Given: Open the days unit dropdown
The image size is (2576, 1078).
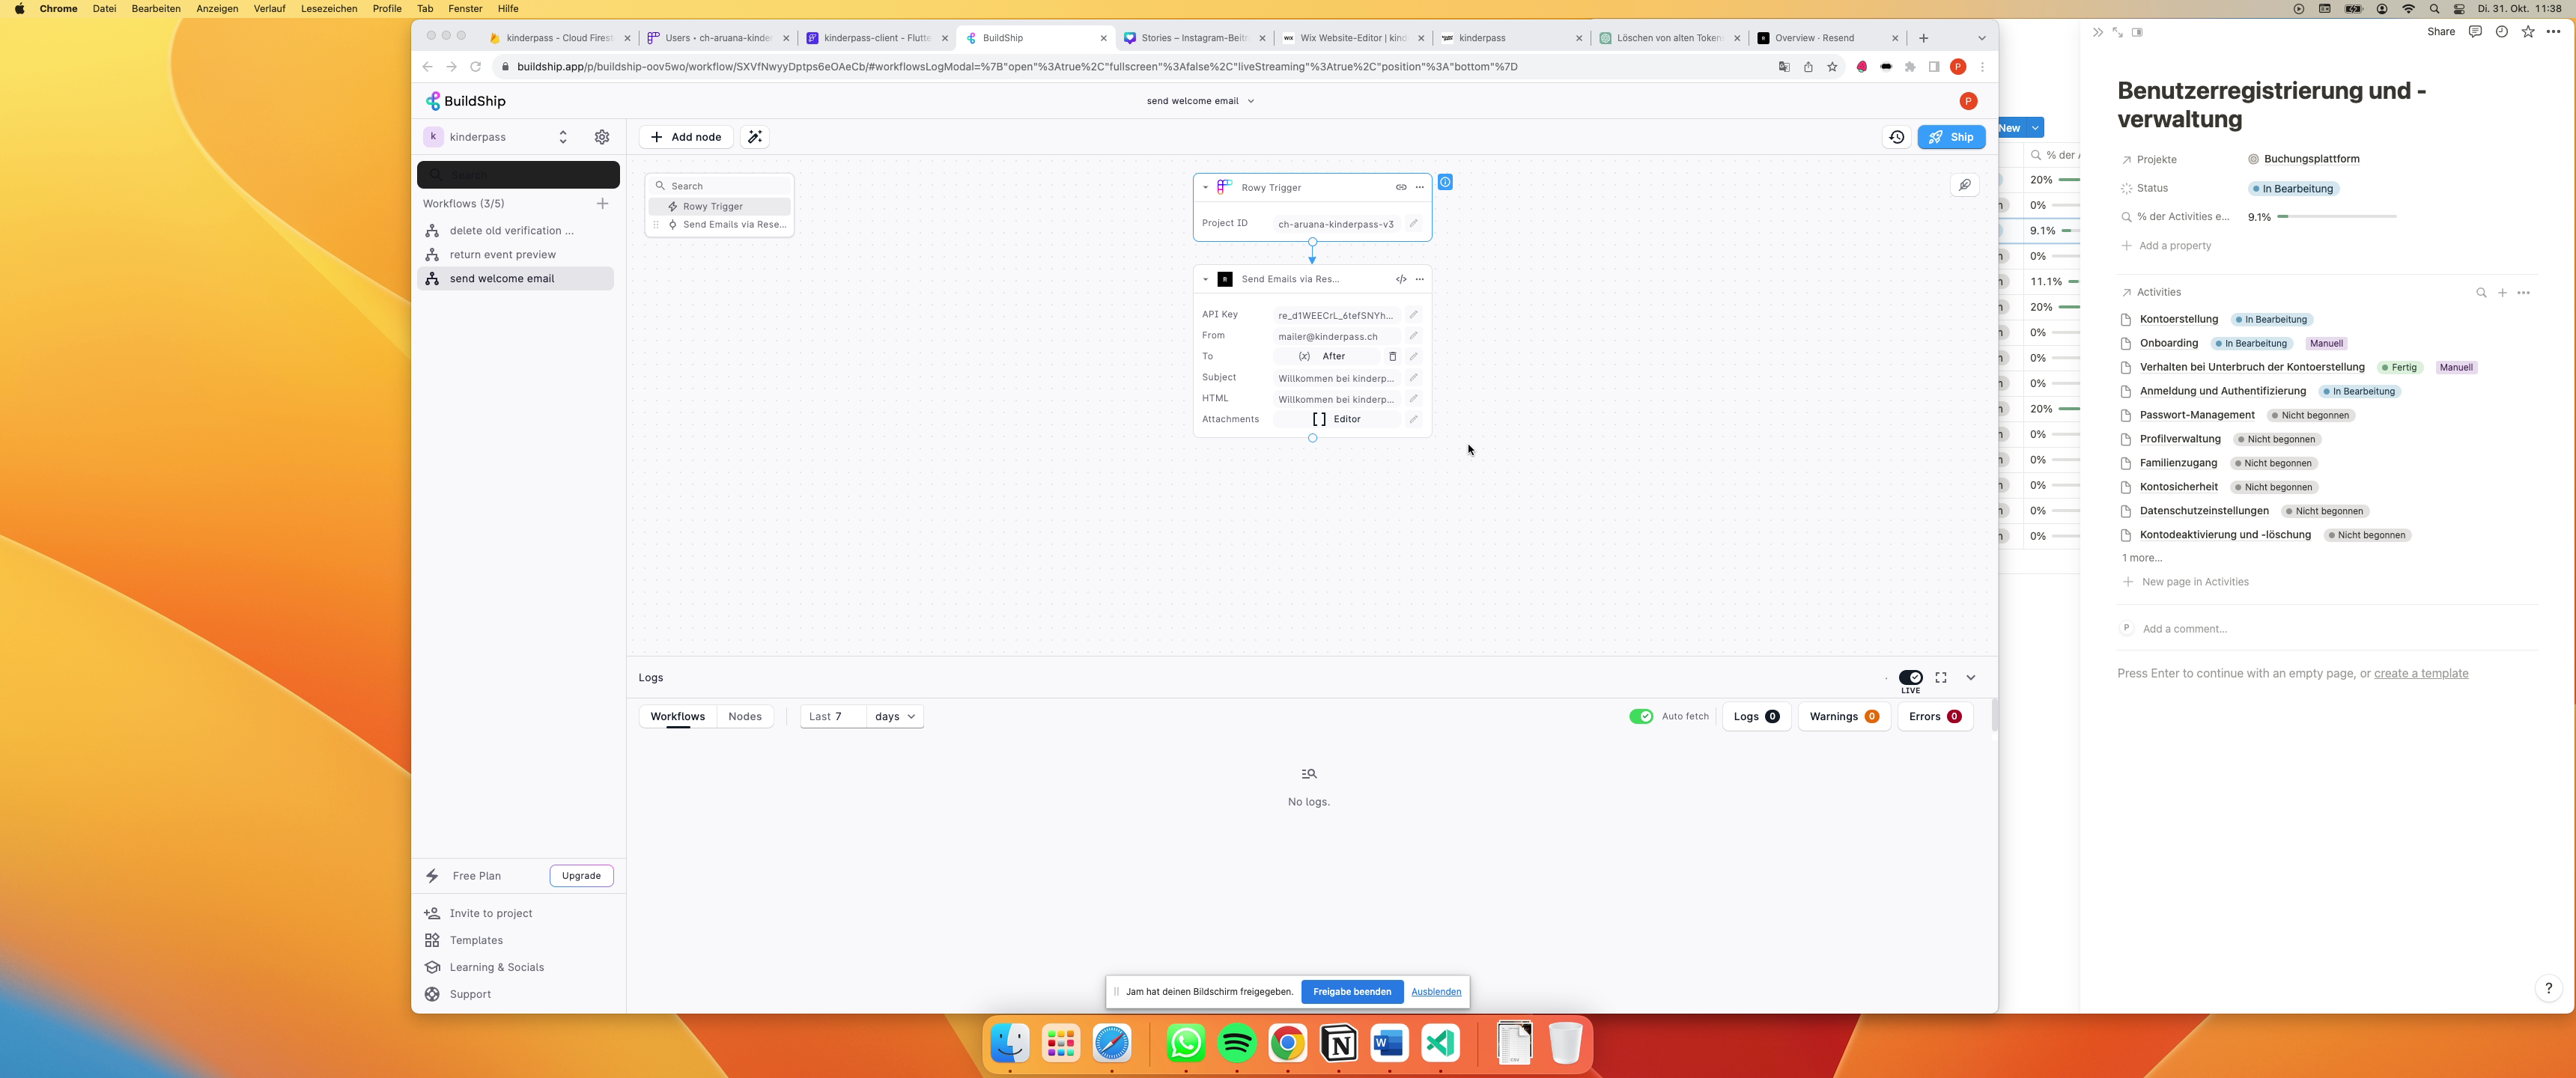Looking at the screenshot, I should (x=895, y=716).
